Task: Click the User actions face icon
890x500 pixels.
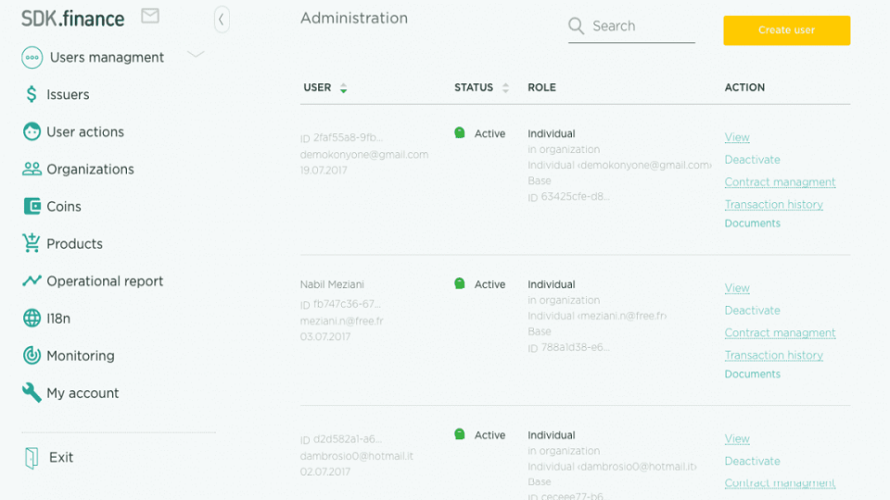Action: tap(32, 132)
